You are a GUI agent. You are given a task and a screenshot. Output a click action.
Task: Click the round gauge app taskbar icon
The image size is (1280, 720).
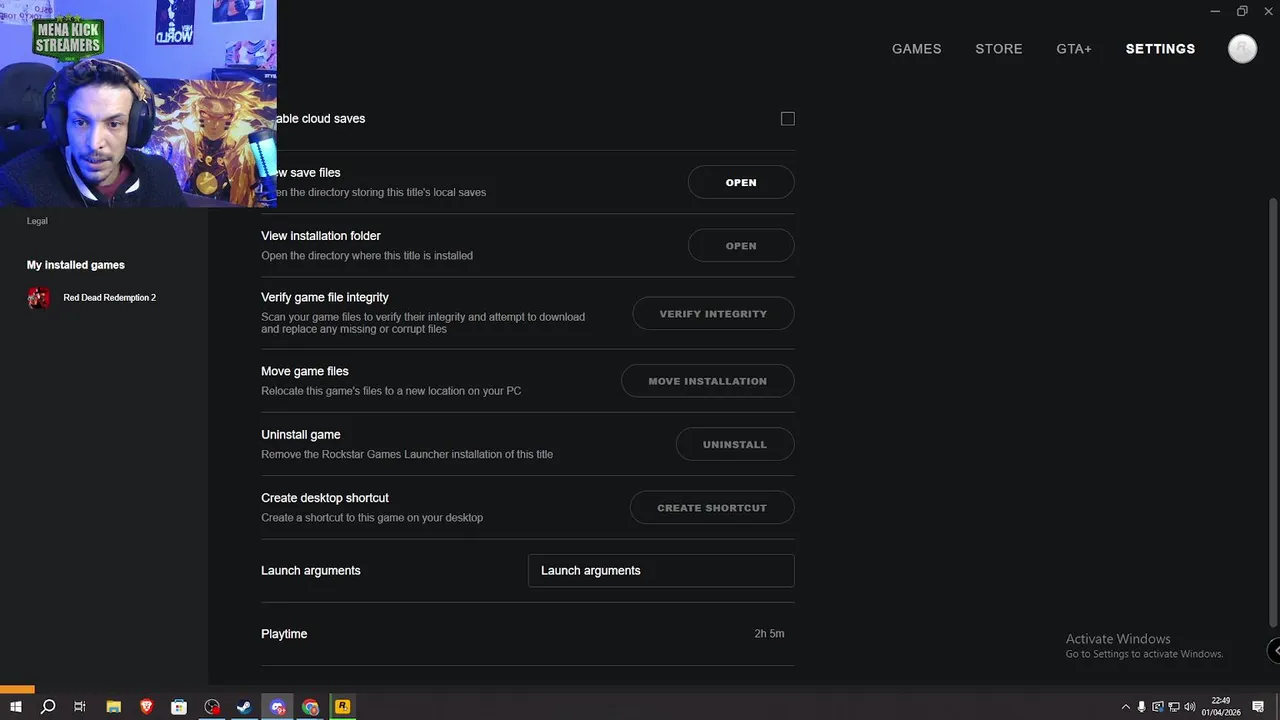212,707
